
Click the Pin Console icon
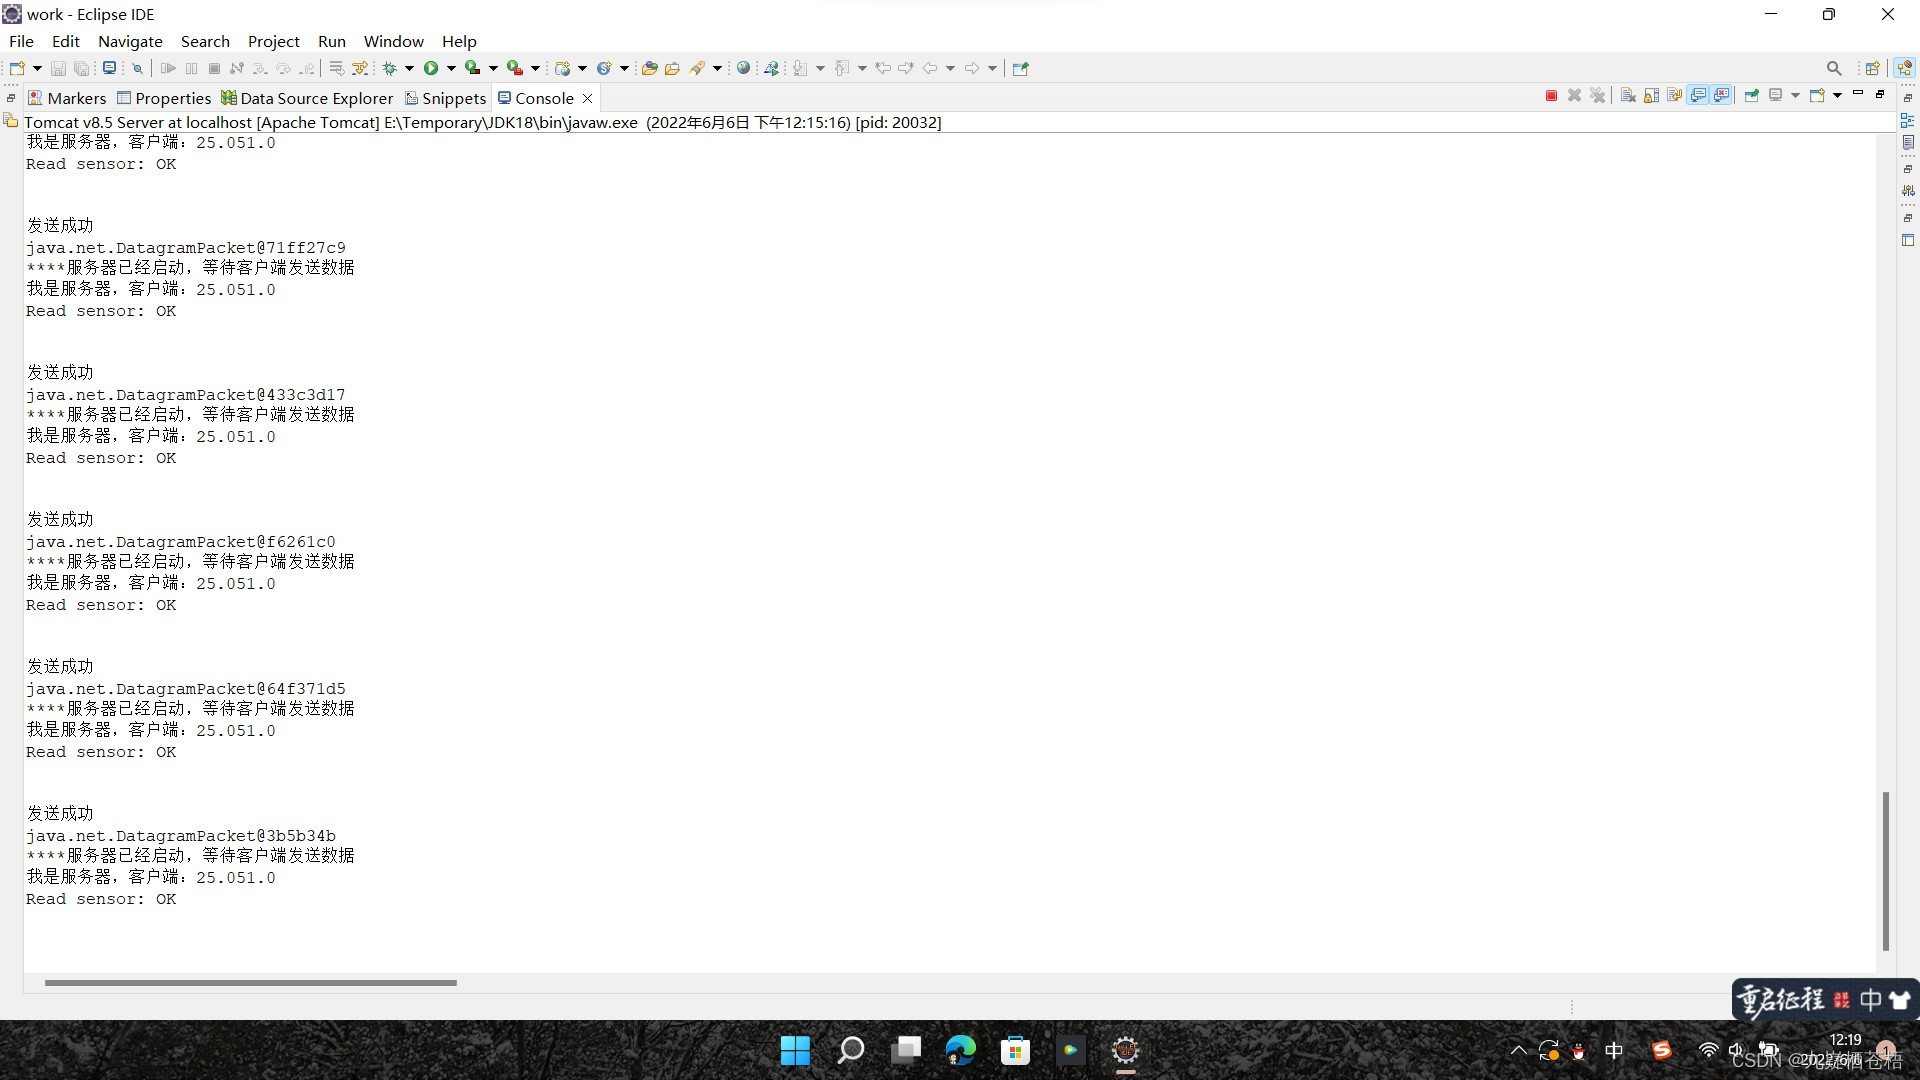(1751, 96)
